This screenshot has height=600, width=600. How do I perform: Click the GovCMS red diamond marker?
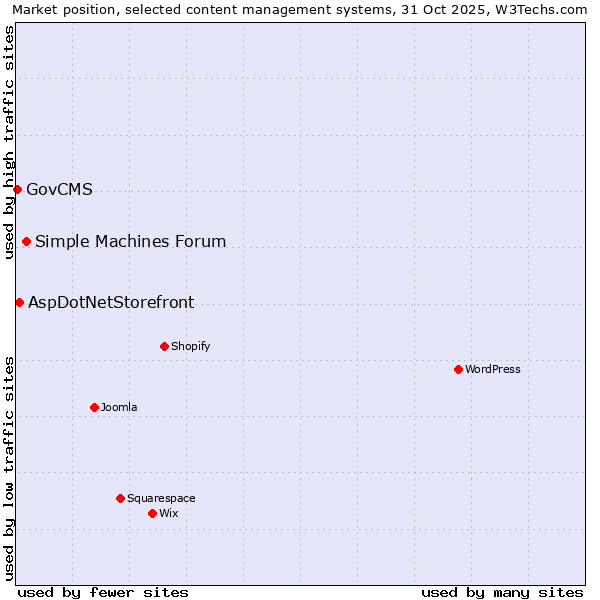[17, 189]
